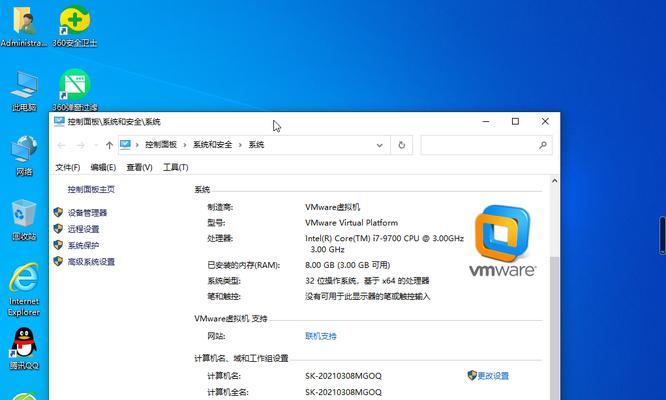
Task: Click shield icon beside 远程设置
Action: 58,228
